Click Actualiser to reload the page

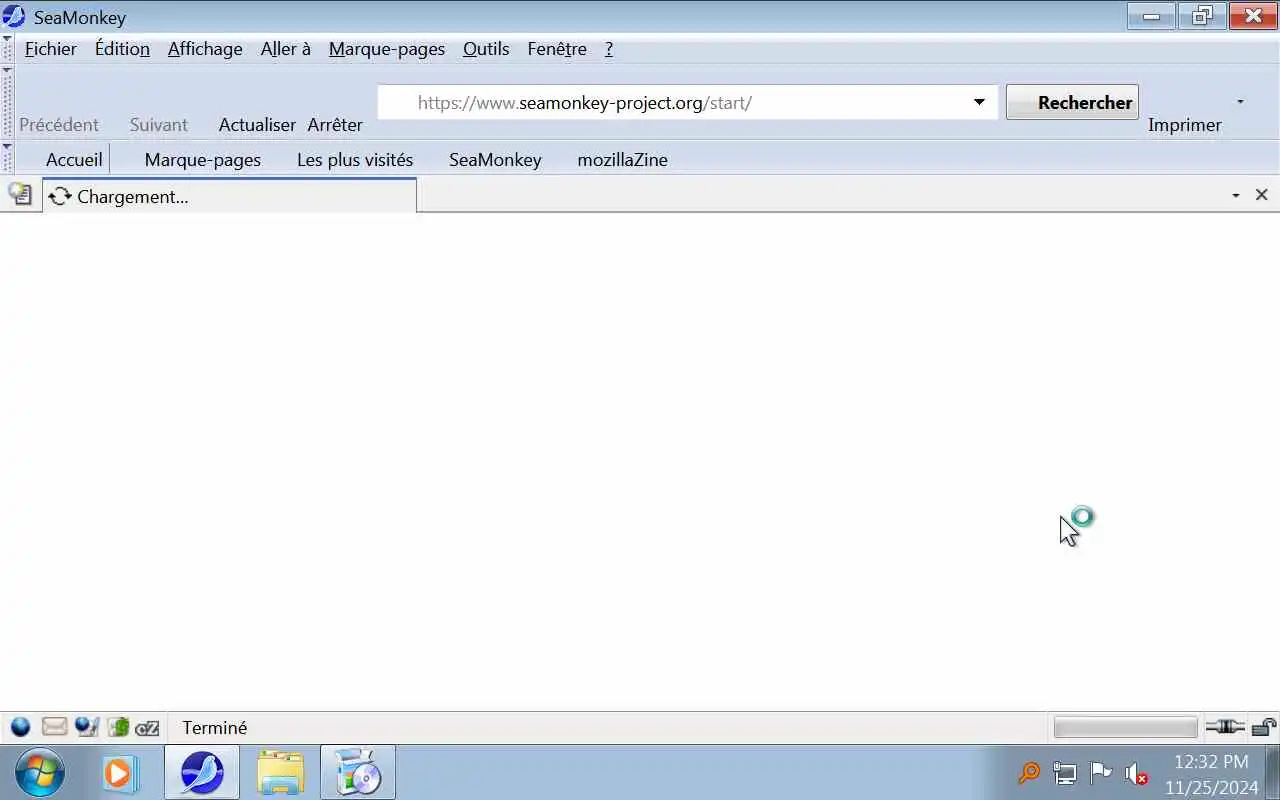click(x=257, y=124)
